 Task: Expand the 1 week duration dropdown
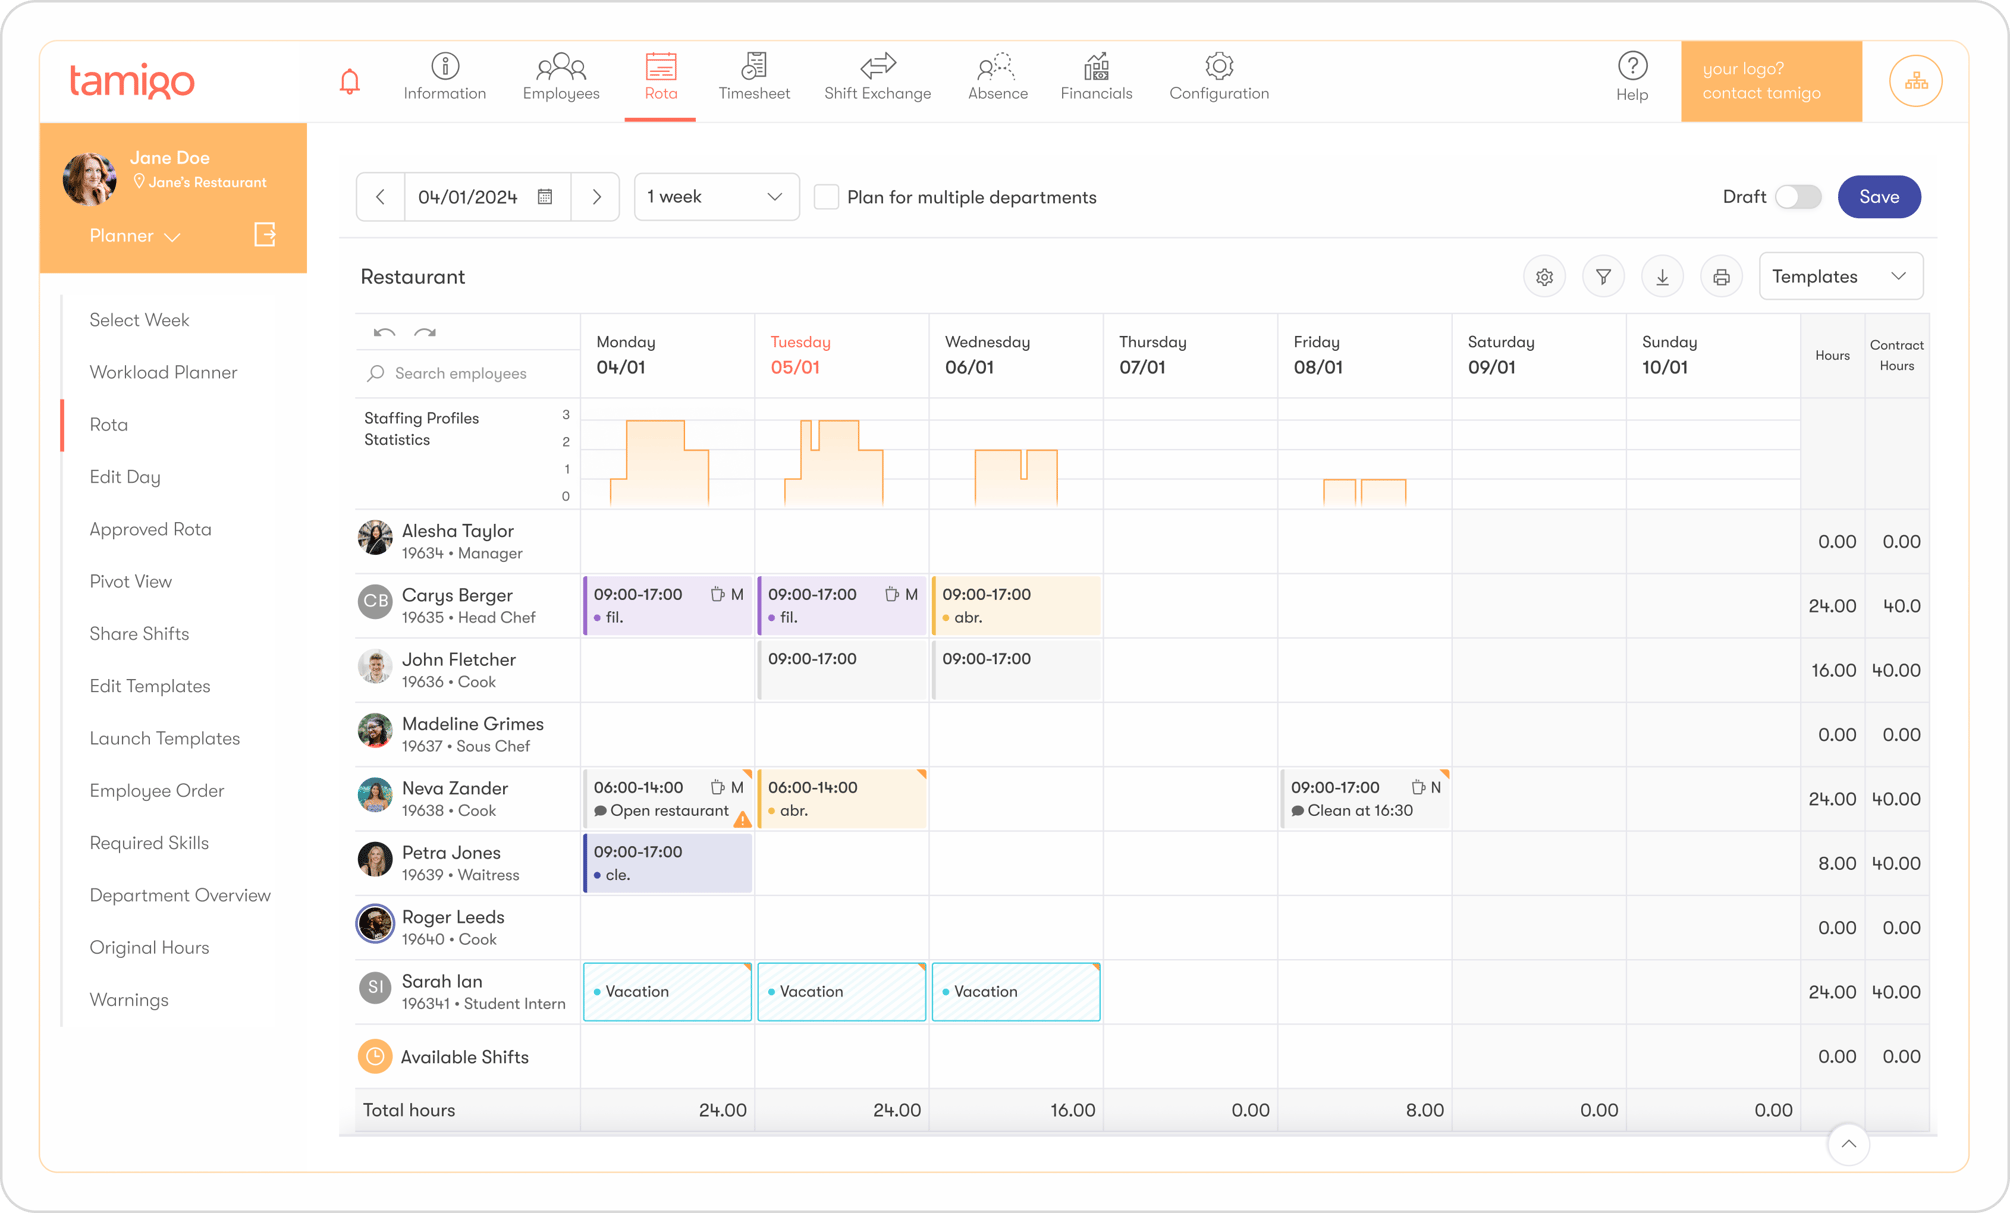[x=716, y=196]
